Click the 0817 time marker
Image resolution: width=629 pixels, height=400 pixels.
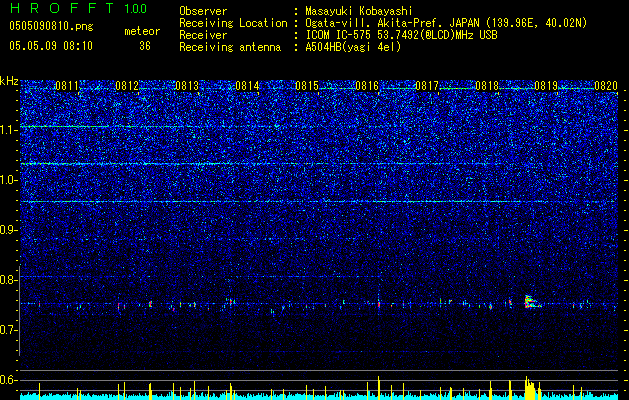click(x=427, y=85)
